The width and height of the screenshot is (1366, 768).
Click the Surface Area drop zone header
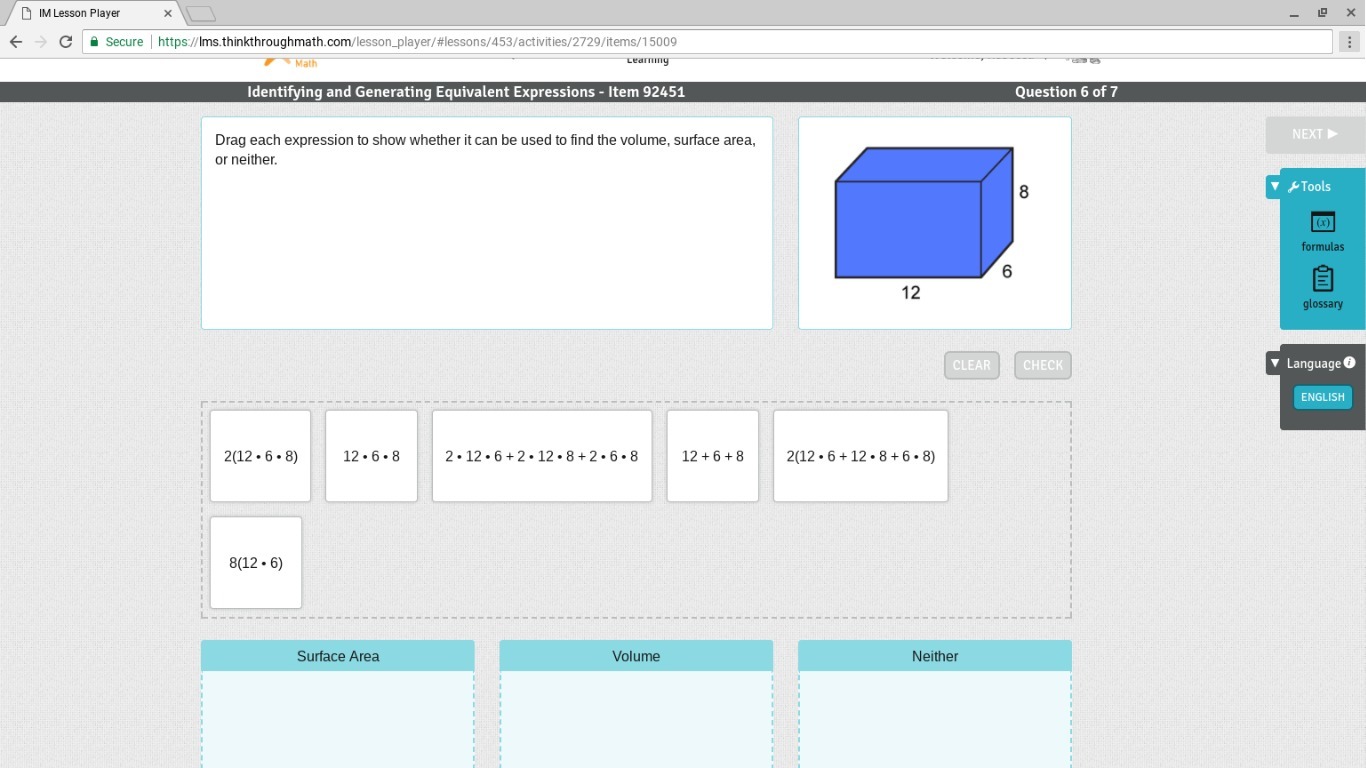[338, 656]
